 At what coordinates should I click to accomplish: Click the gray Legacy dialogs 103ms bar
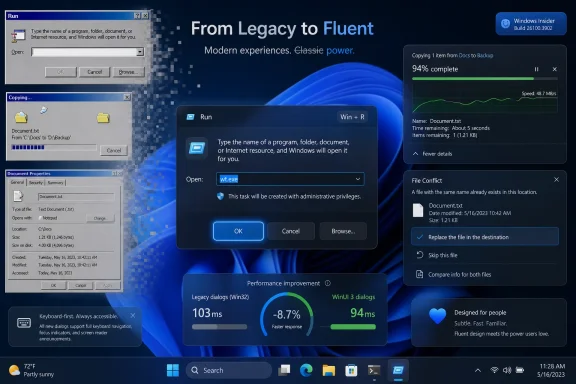coord(219,327)
